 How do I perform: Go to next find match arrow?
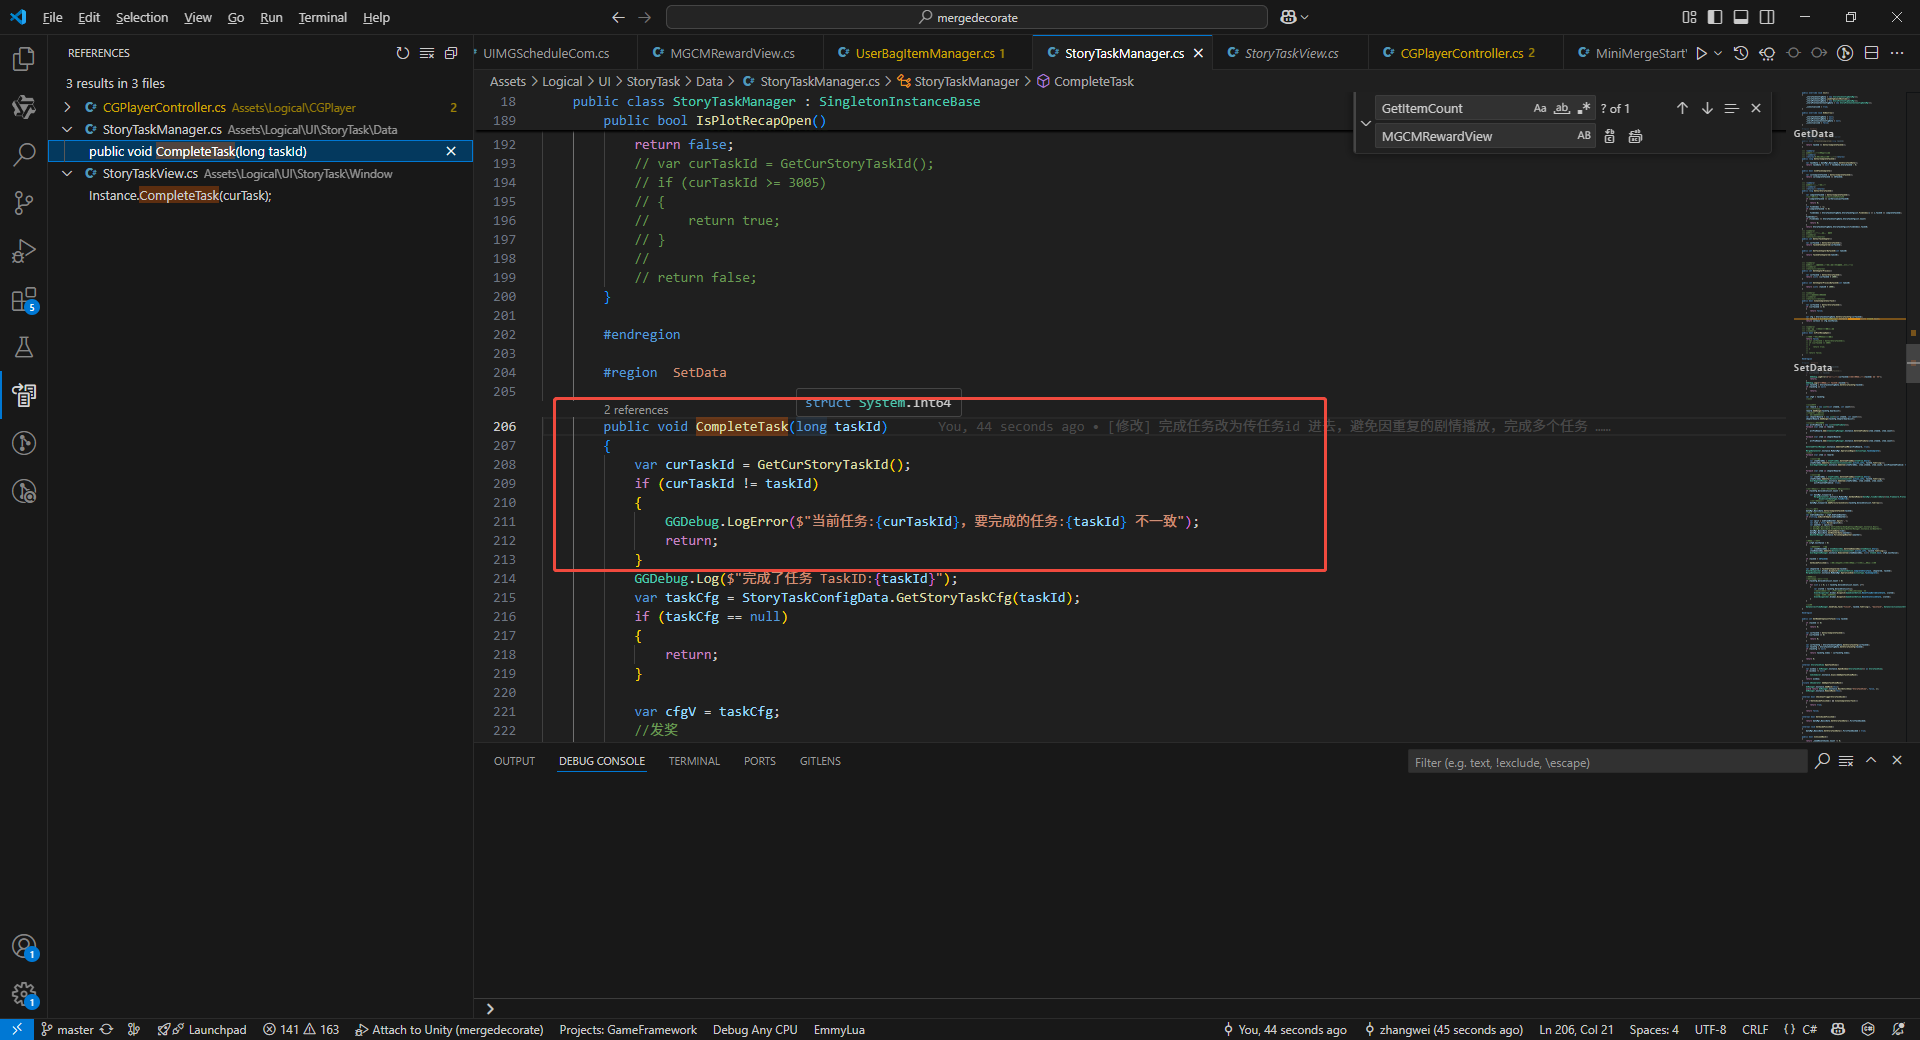(x=1707, y=108)
